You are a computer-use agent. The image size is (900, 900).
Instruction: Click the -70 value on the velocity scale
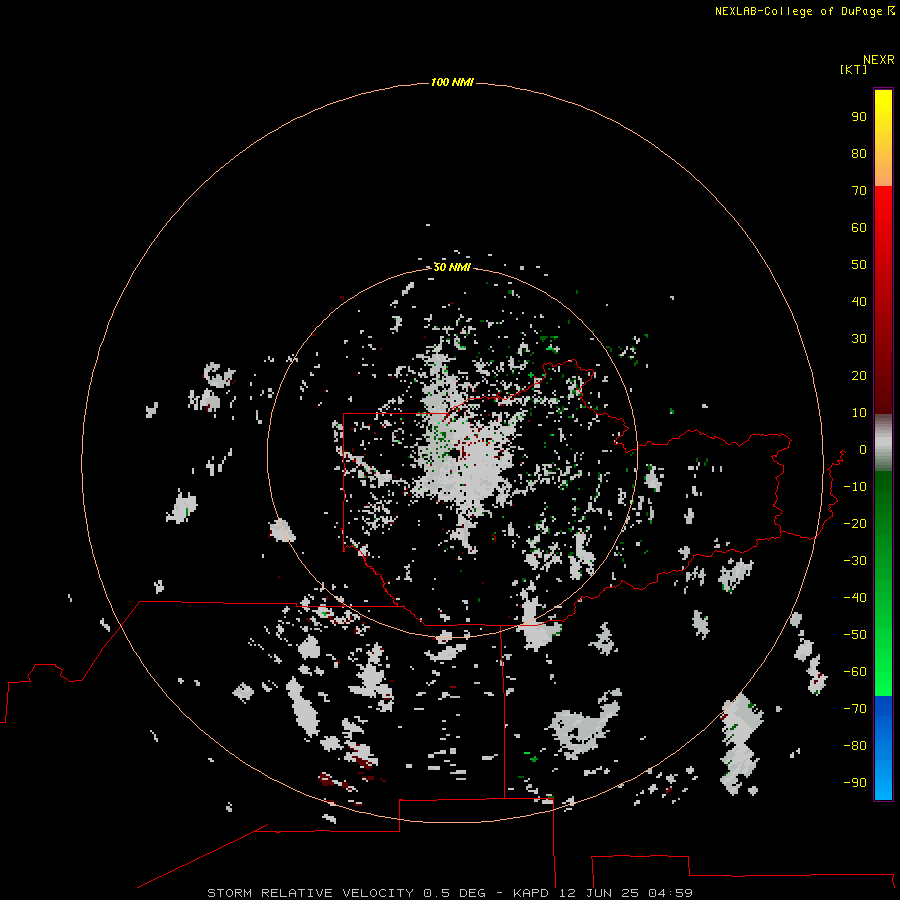click(855, 709)
